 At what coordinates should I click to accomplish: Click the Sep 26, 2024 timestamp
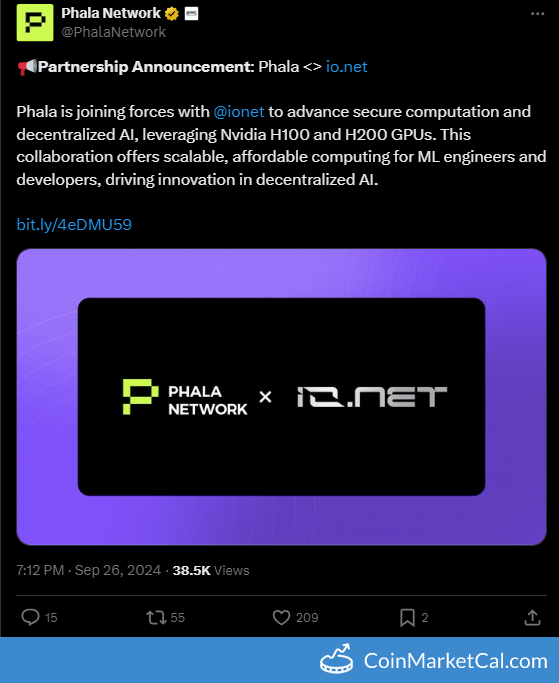(118, 570)
